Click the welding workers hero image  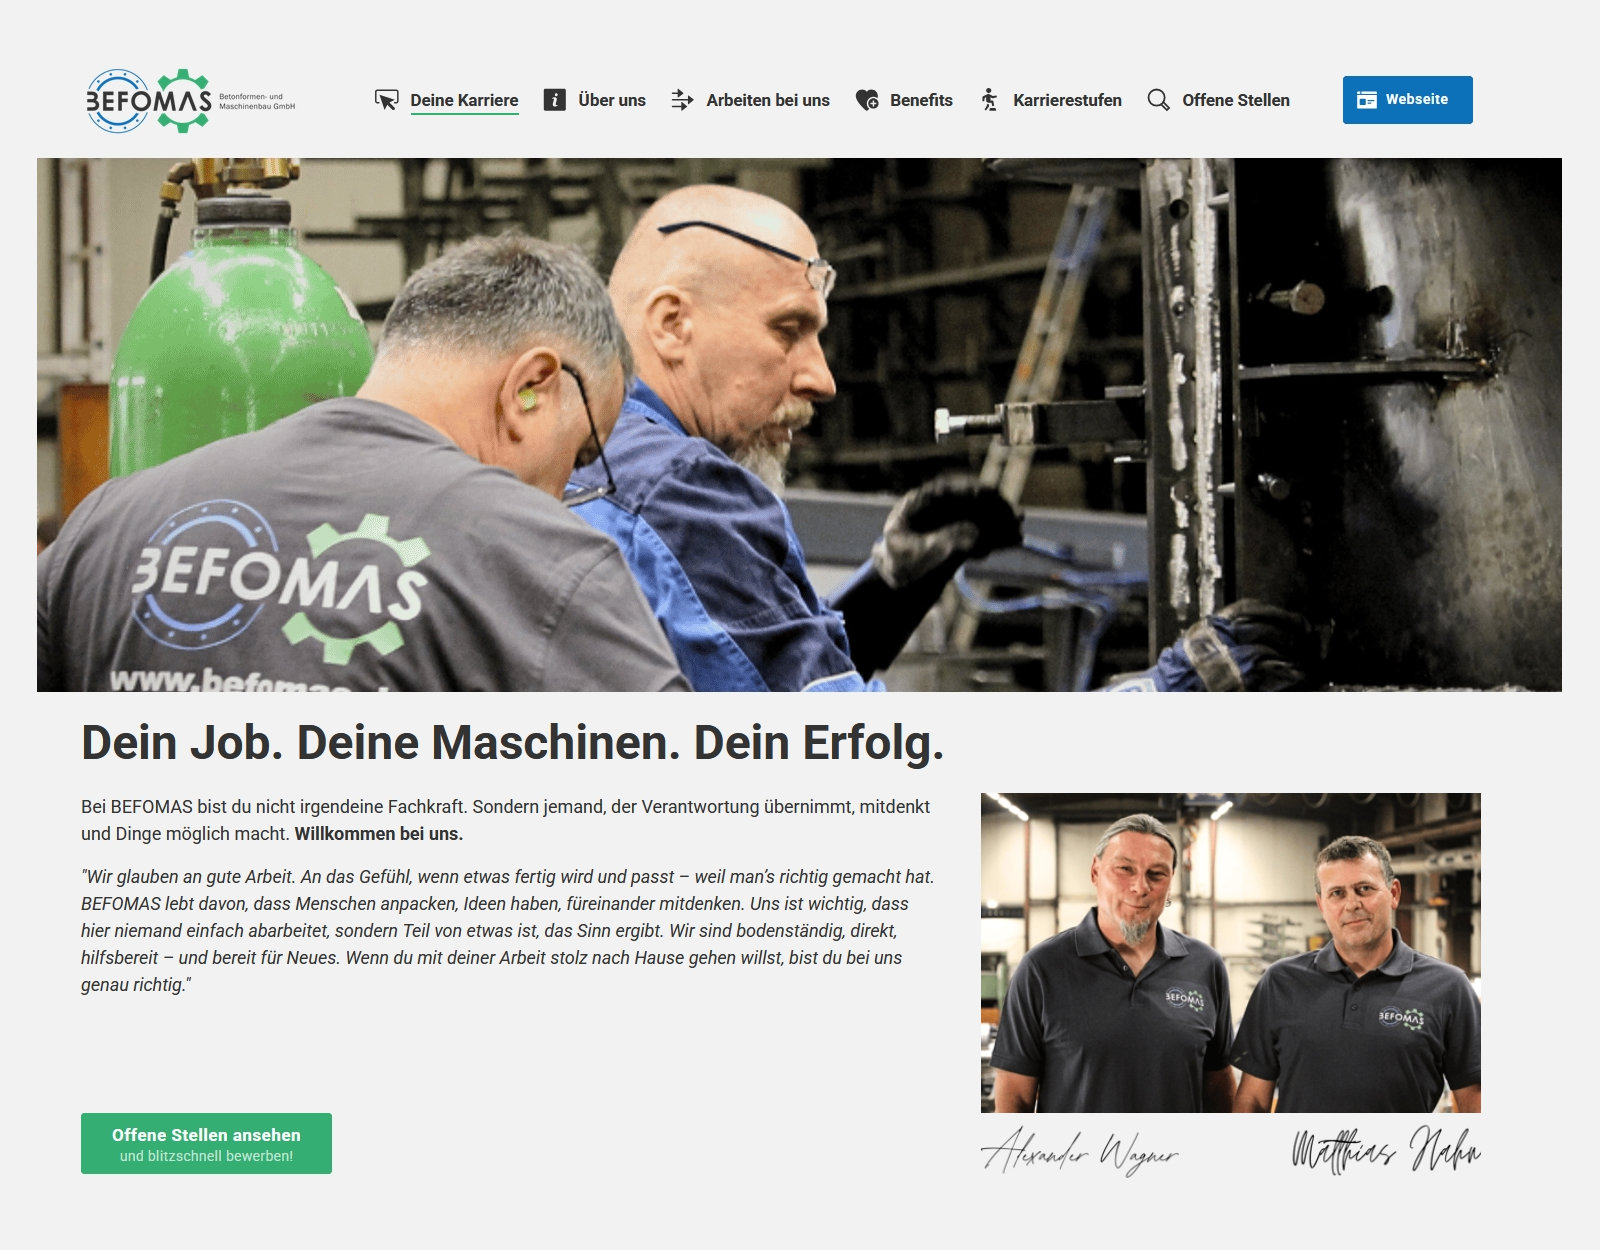pos(799,425)
